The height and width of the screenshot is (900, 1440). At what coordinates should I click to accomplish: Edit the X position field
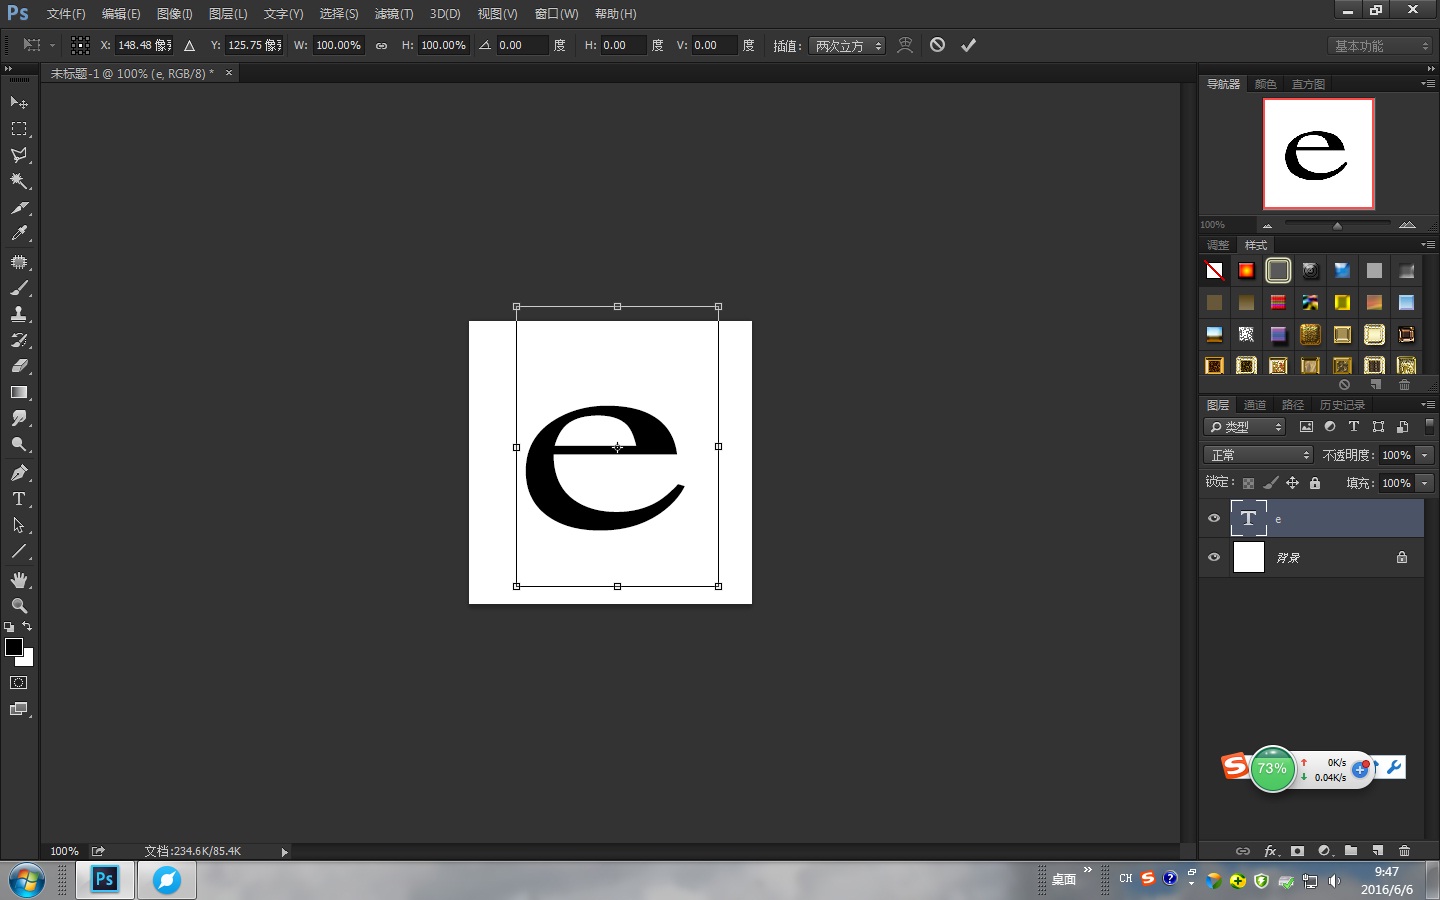tap(145, 46)
